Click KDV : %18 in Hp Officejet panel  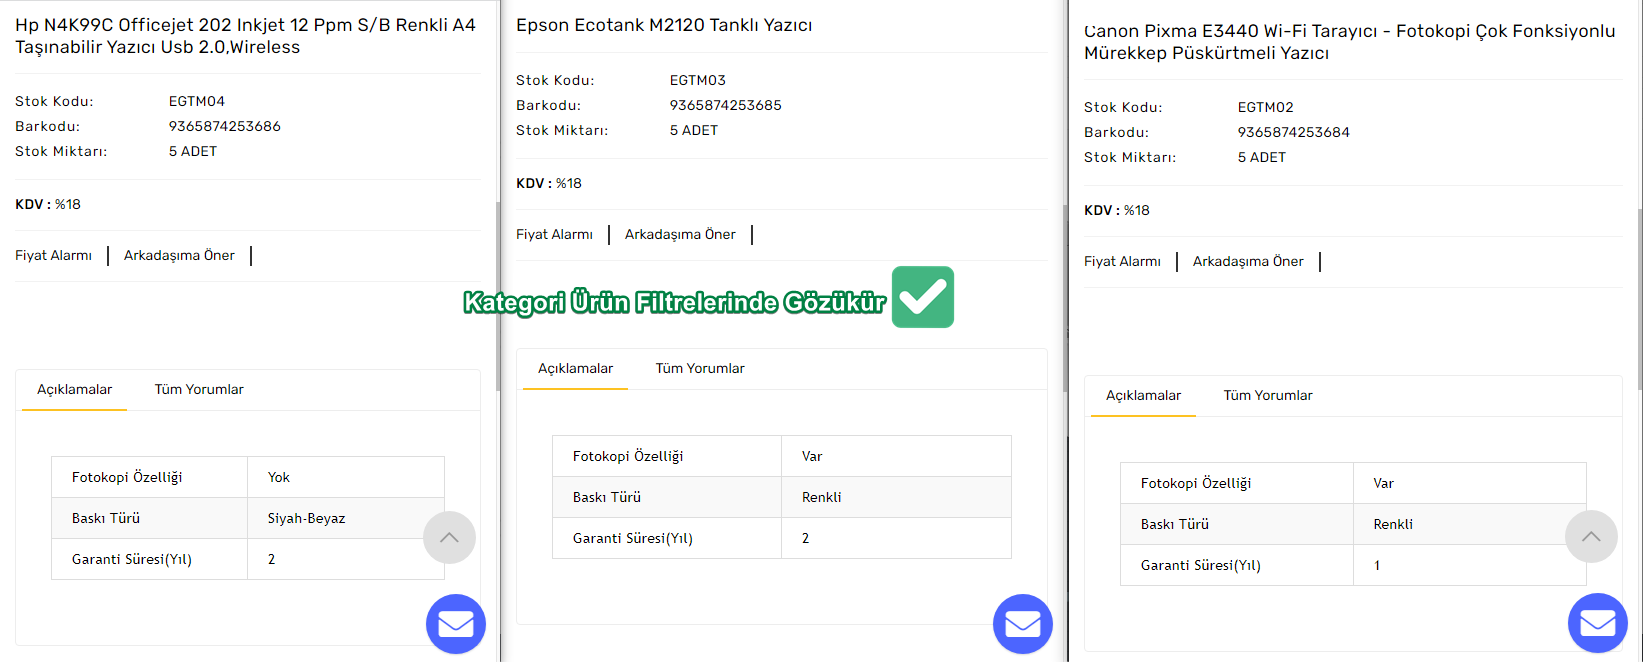[x=48, y=204]
